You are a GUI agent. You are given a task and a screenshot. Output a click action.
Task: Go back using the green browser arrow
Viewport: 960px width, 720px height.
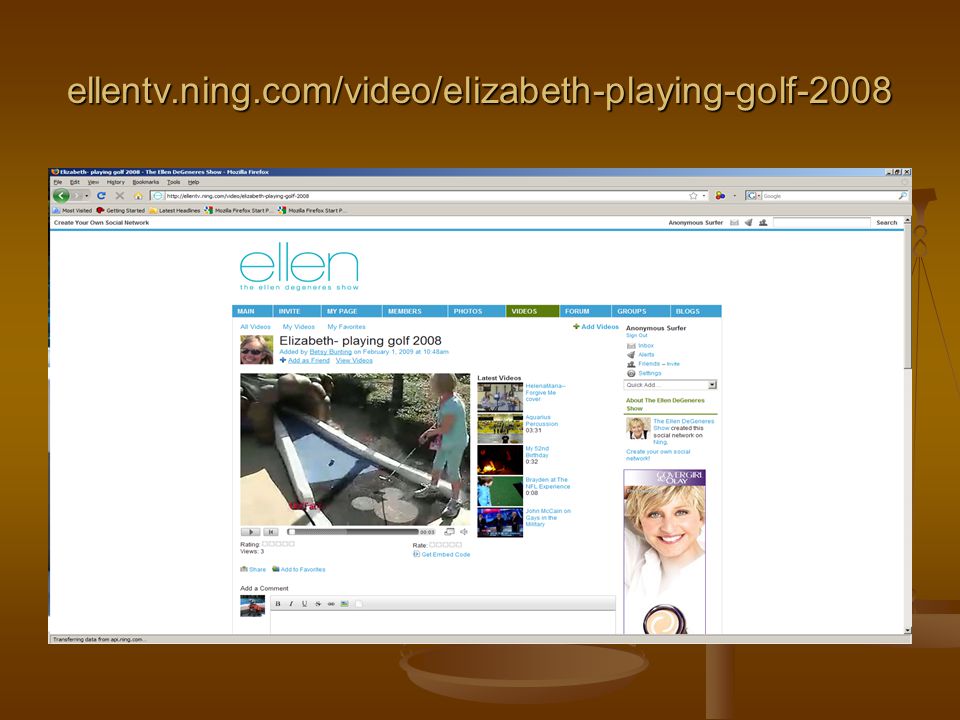tap(61, 195)
